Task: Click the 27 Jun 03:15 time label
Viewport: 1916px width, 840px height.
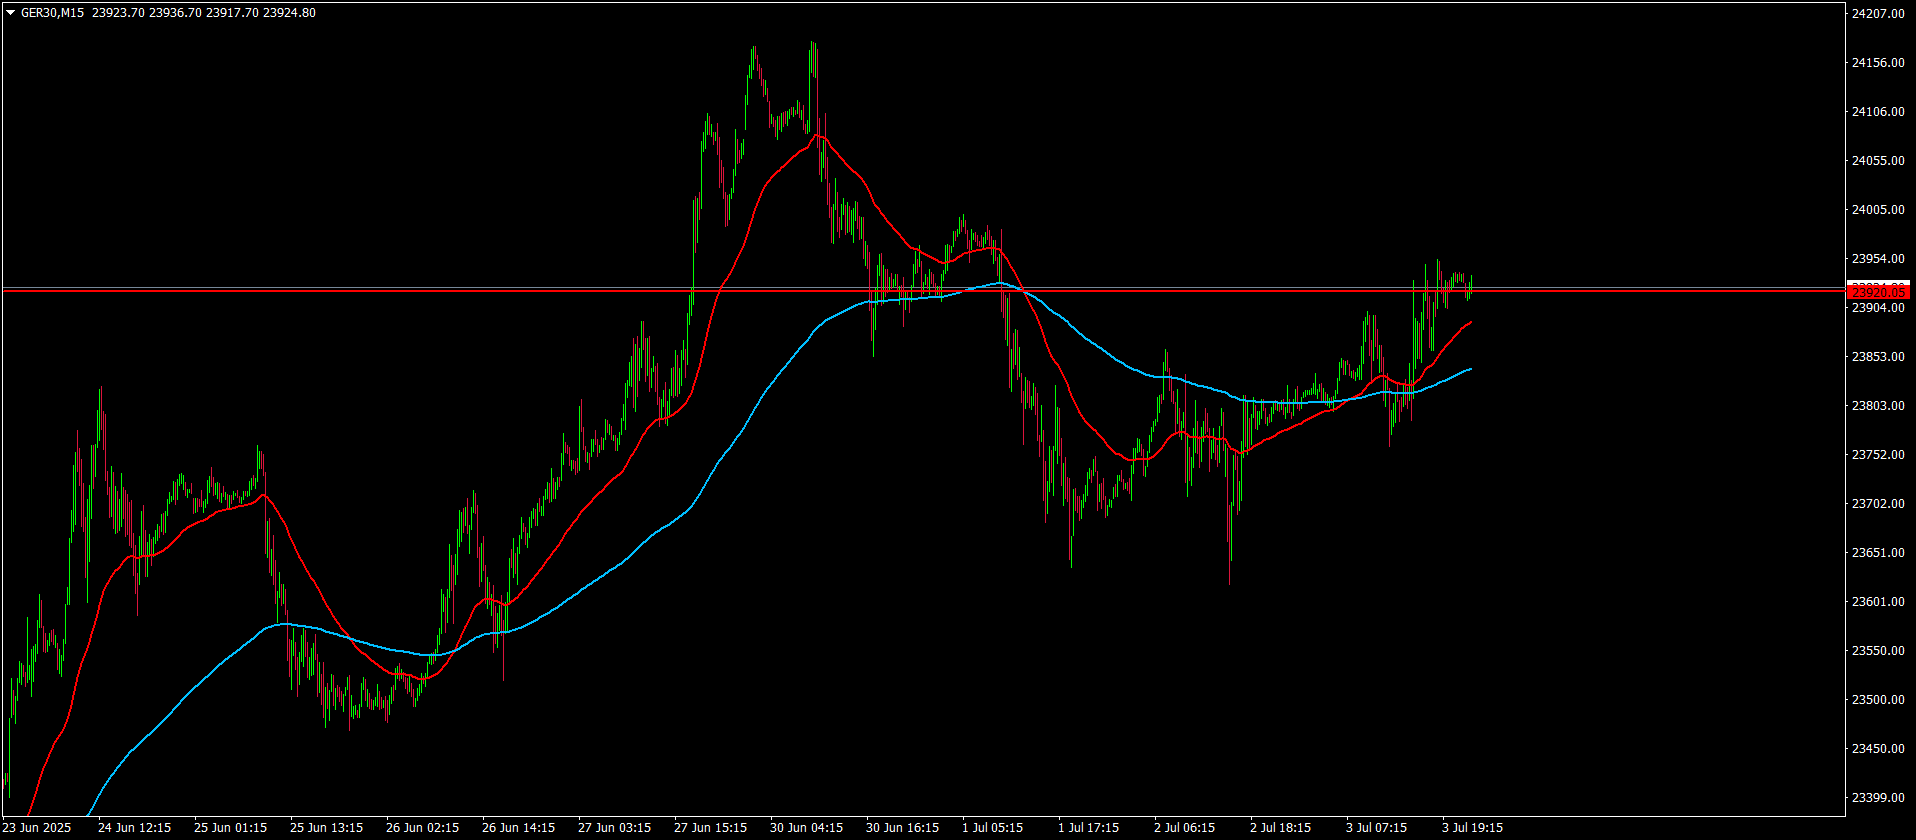Action: click(x=614, y=828)
